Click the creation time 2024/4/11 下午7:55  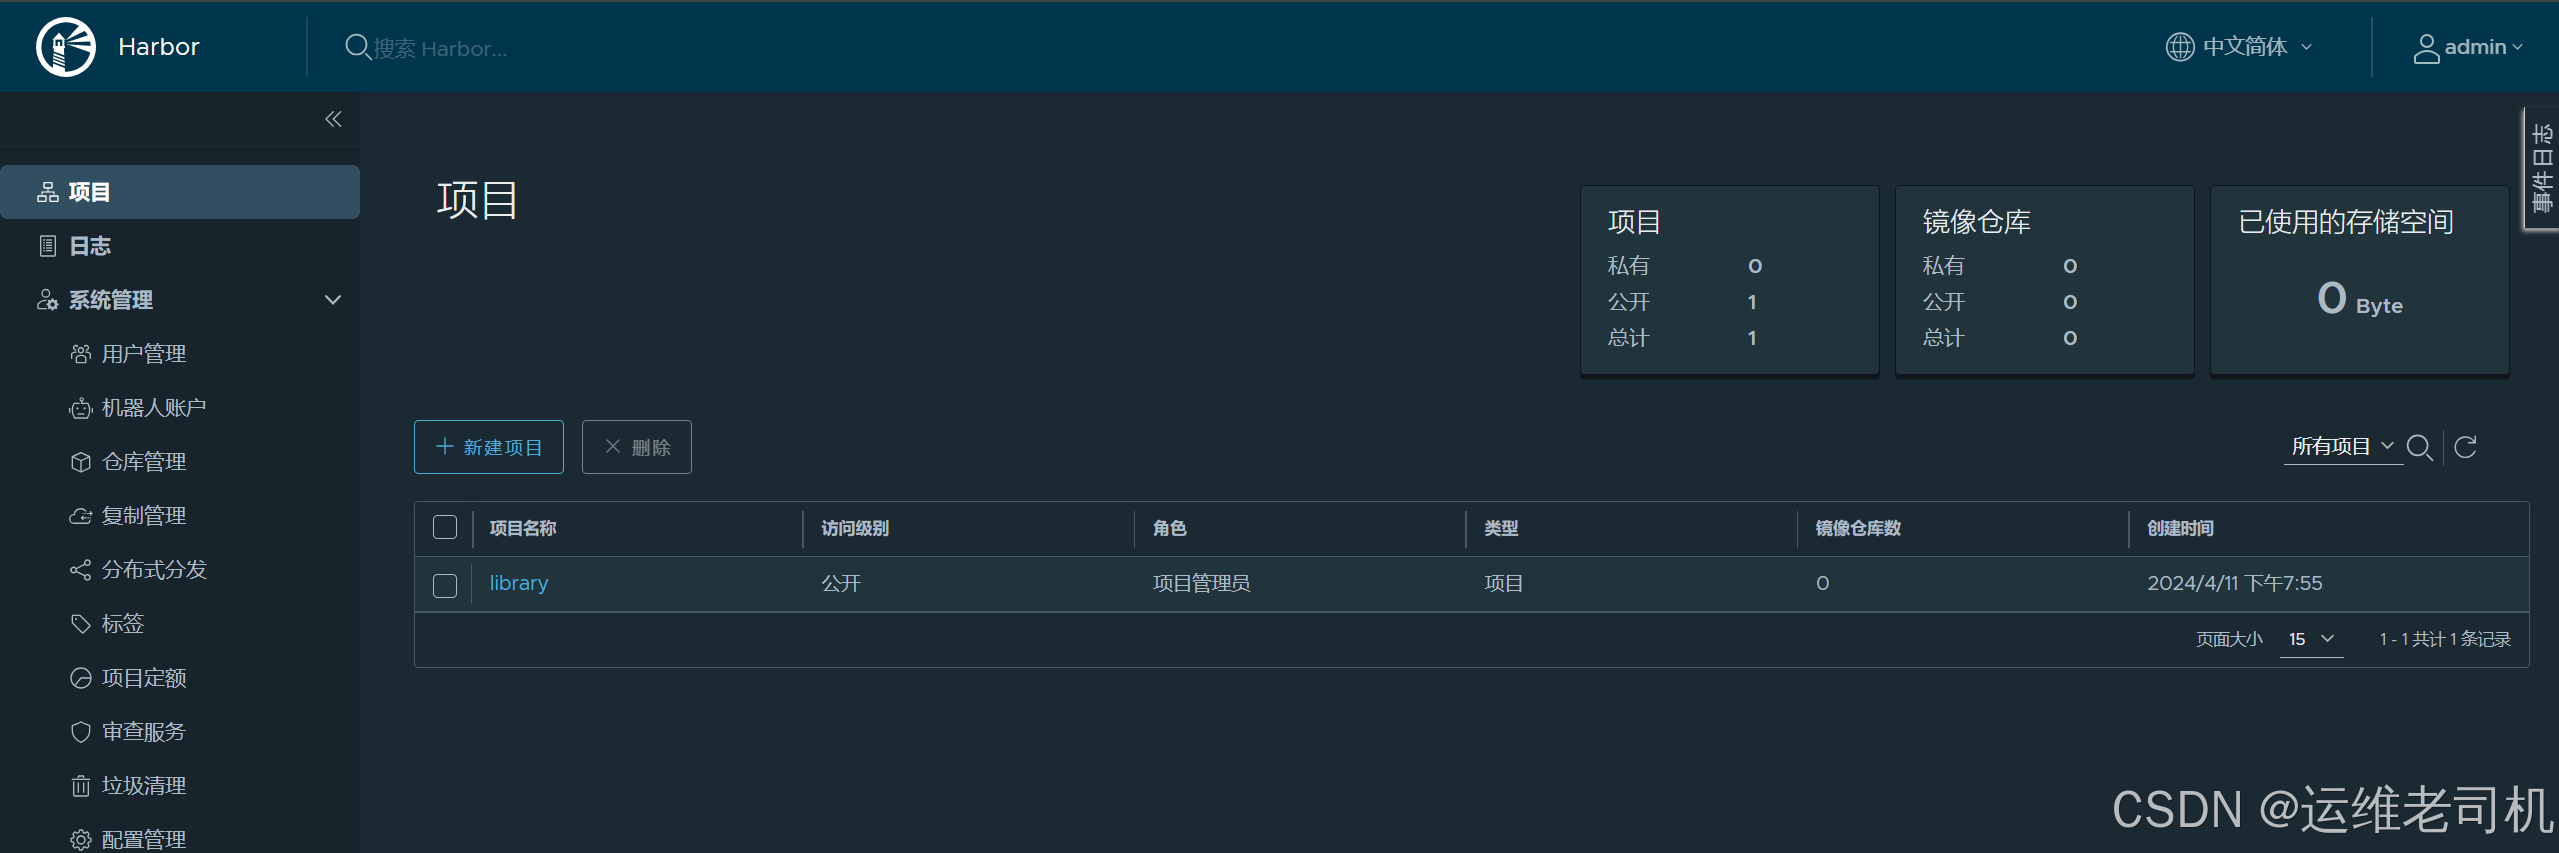point(2235,583)
